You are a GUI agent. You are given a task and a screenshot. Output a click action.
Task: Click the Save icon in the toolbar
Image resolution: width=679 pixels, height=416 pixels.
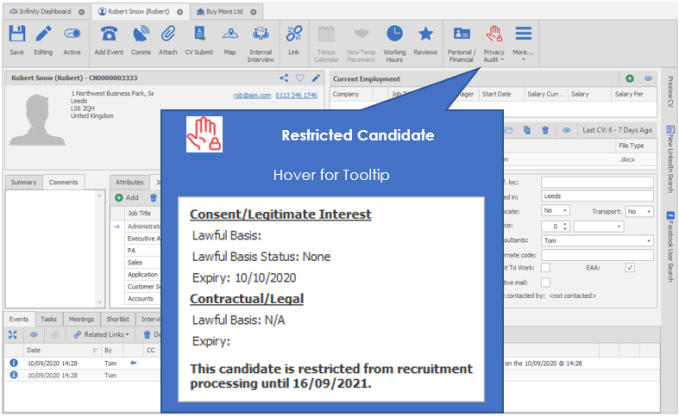tap(16, 40)
